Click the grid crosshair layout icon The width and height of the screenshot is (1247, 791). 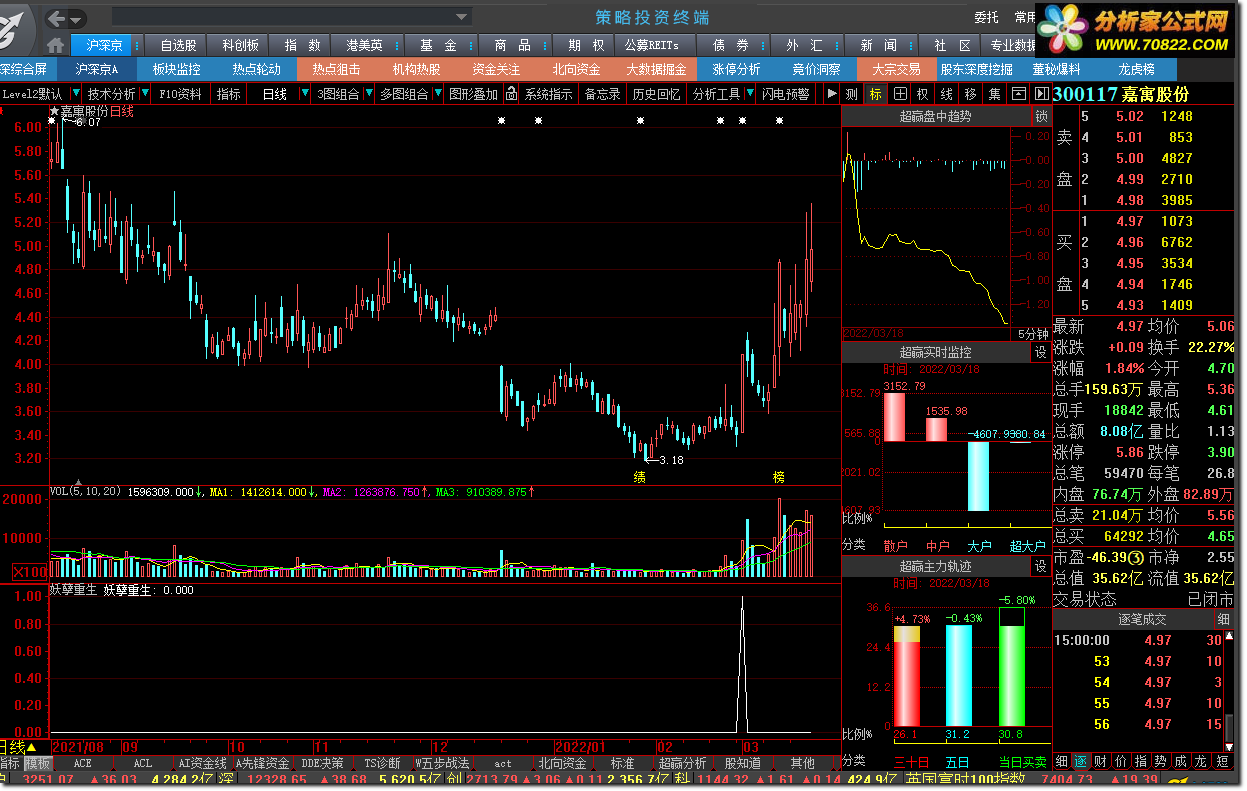click(x=900, y=94)
